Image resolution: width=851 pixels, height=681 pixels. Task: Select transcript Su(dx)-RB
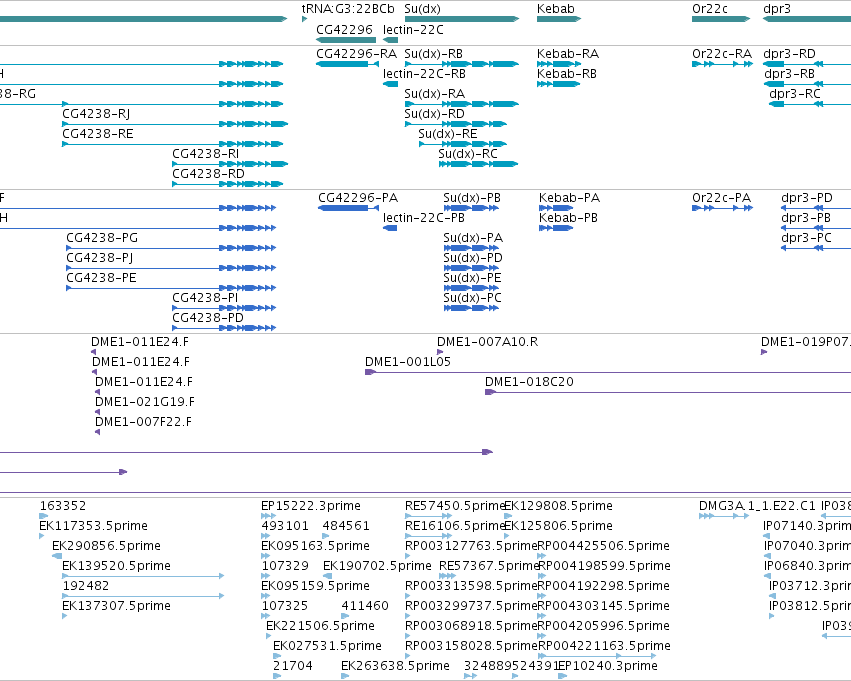click(462, 64)
